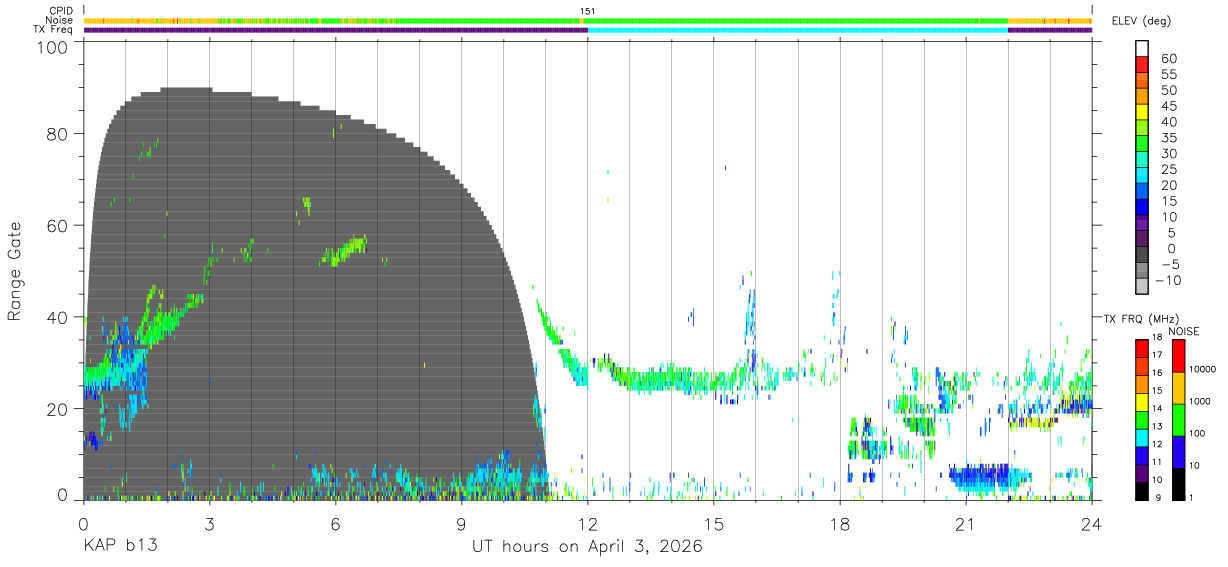The width and height of the screenshot is (1228, 567).
Task: Pick the yellow TX FRQ swatch between 14 and 15
Action: pyautogui.click(x=1143, y=401)
